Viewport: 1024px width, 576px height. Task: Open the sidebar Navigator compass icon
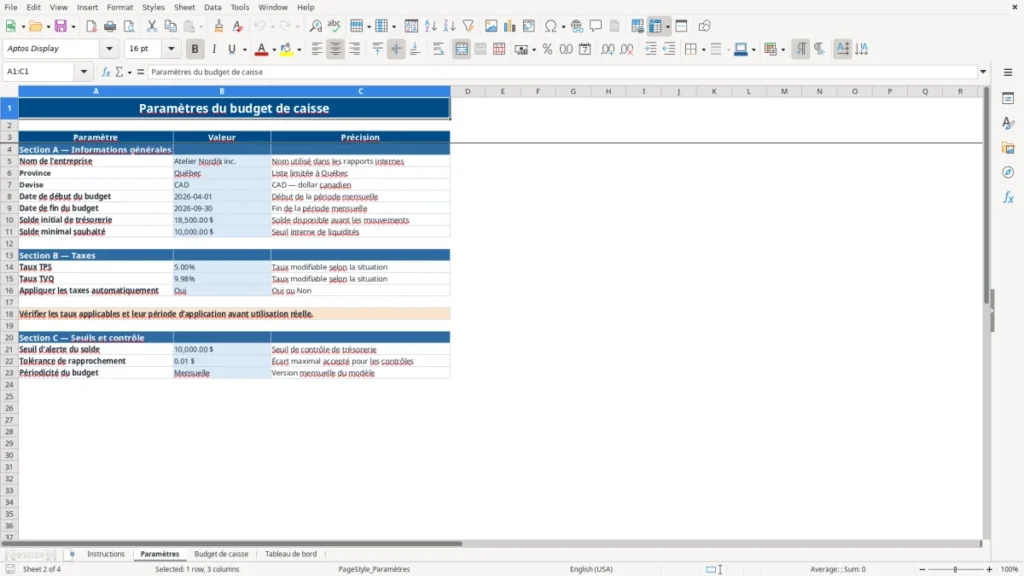pyautogui.click(x=1008, y=172)
